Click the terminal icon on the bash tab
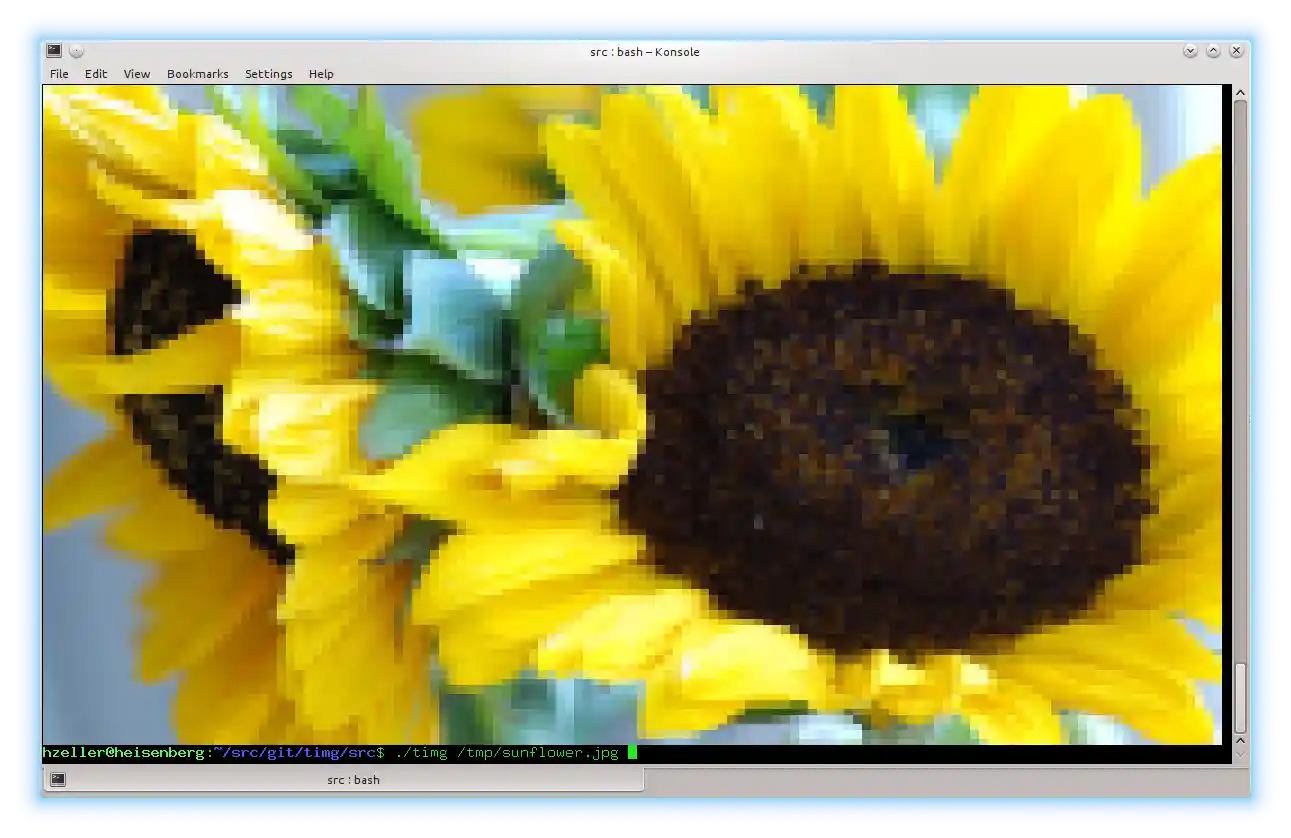Viewport: 1291px width, 838px height. point(58,780)
